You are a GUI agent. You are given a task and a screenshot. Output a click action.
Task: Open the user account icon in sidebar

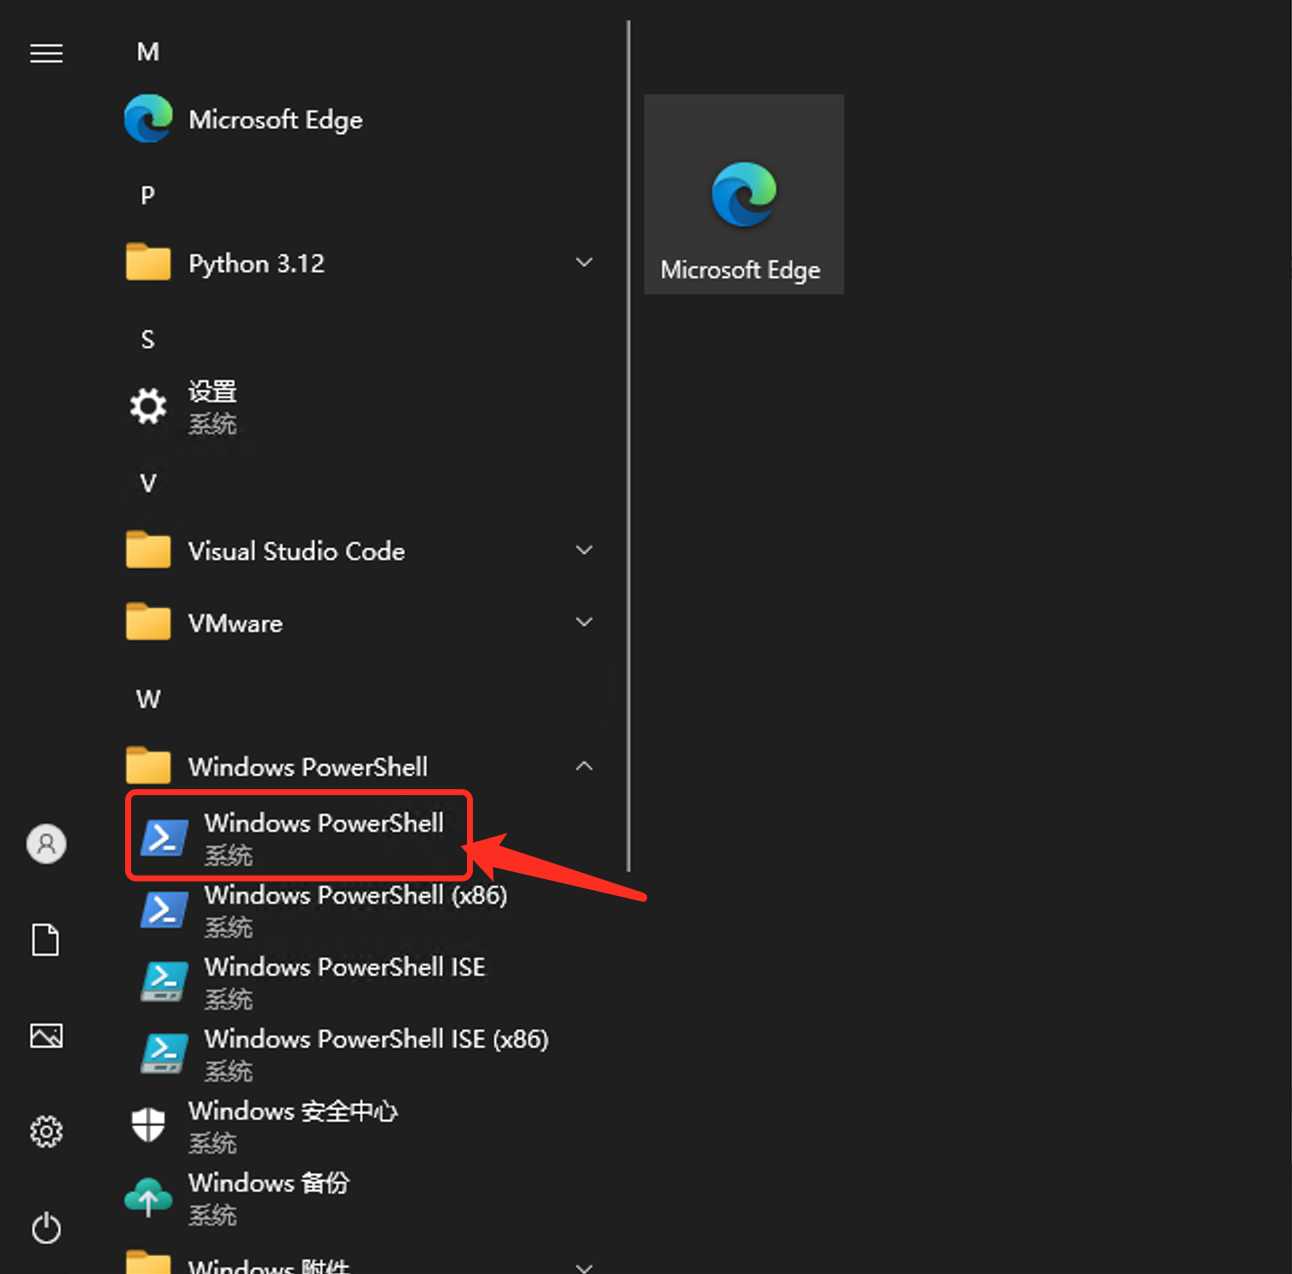tap(46, 844)
